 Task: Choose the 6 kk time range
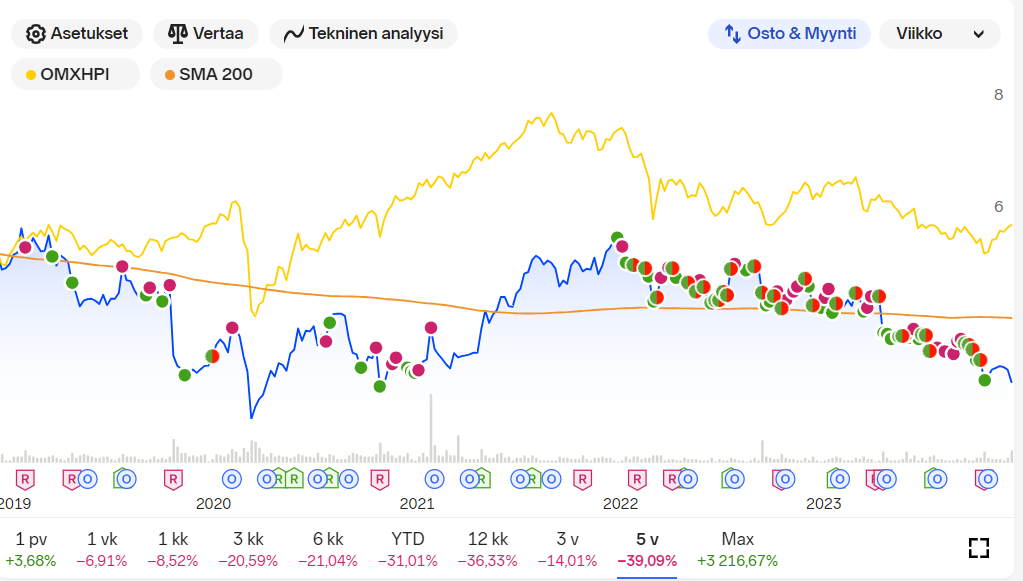click(x=328, y=549)
